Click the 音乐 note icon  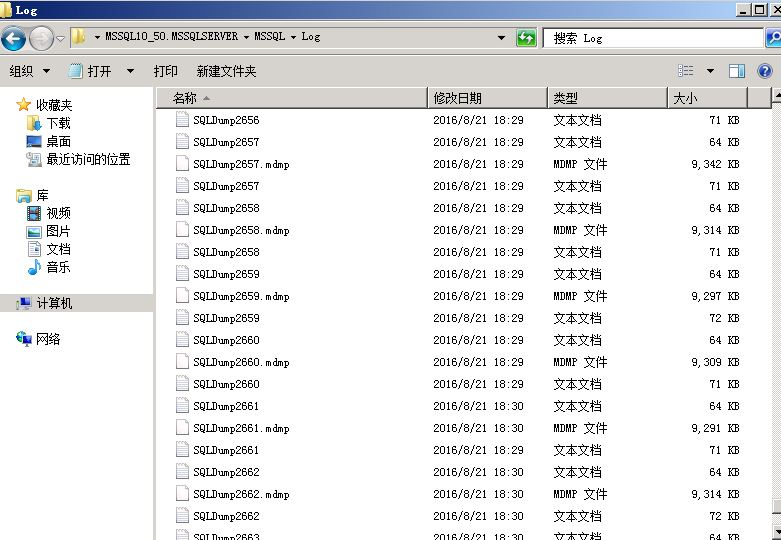34,268
